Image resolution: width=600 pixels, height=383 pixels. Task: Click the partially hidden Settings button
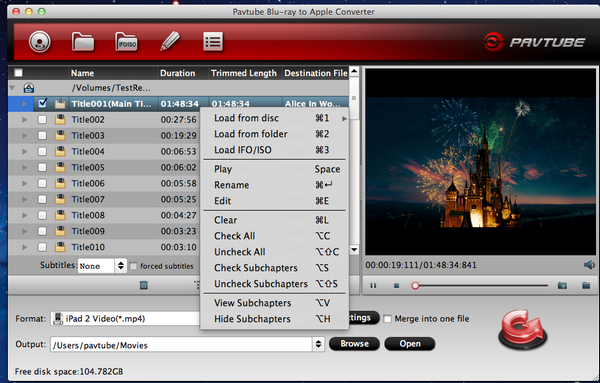364,318
